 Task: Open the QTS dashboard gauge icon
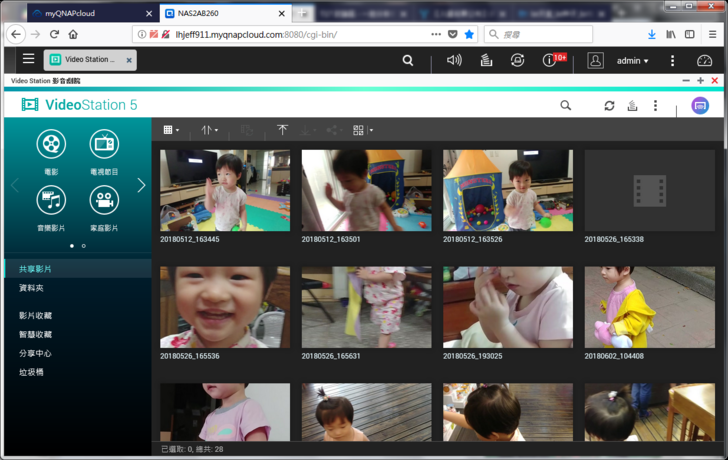704,61
